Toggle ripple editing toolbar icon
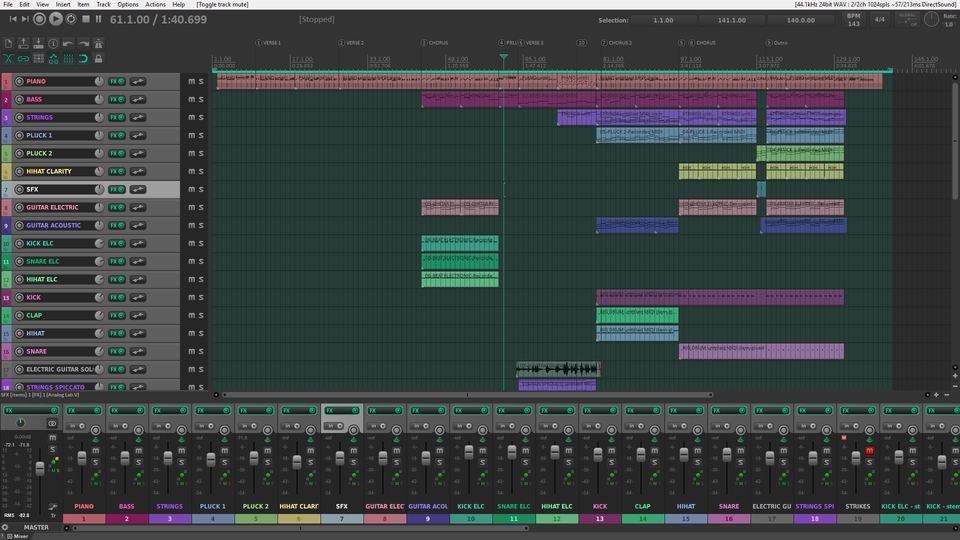This screenshot has height=540, width=960. pyautogui.click(x=38, y=59)
